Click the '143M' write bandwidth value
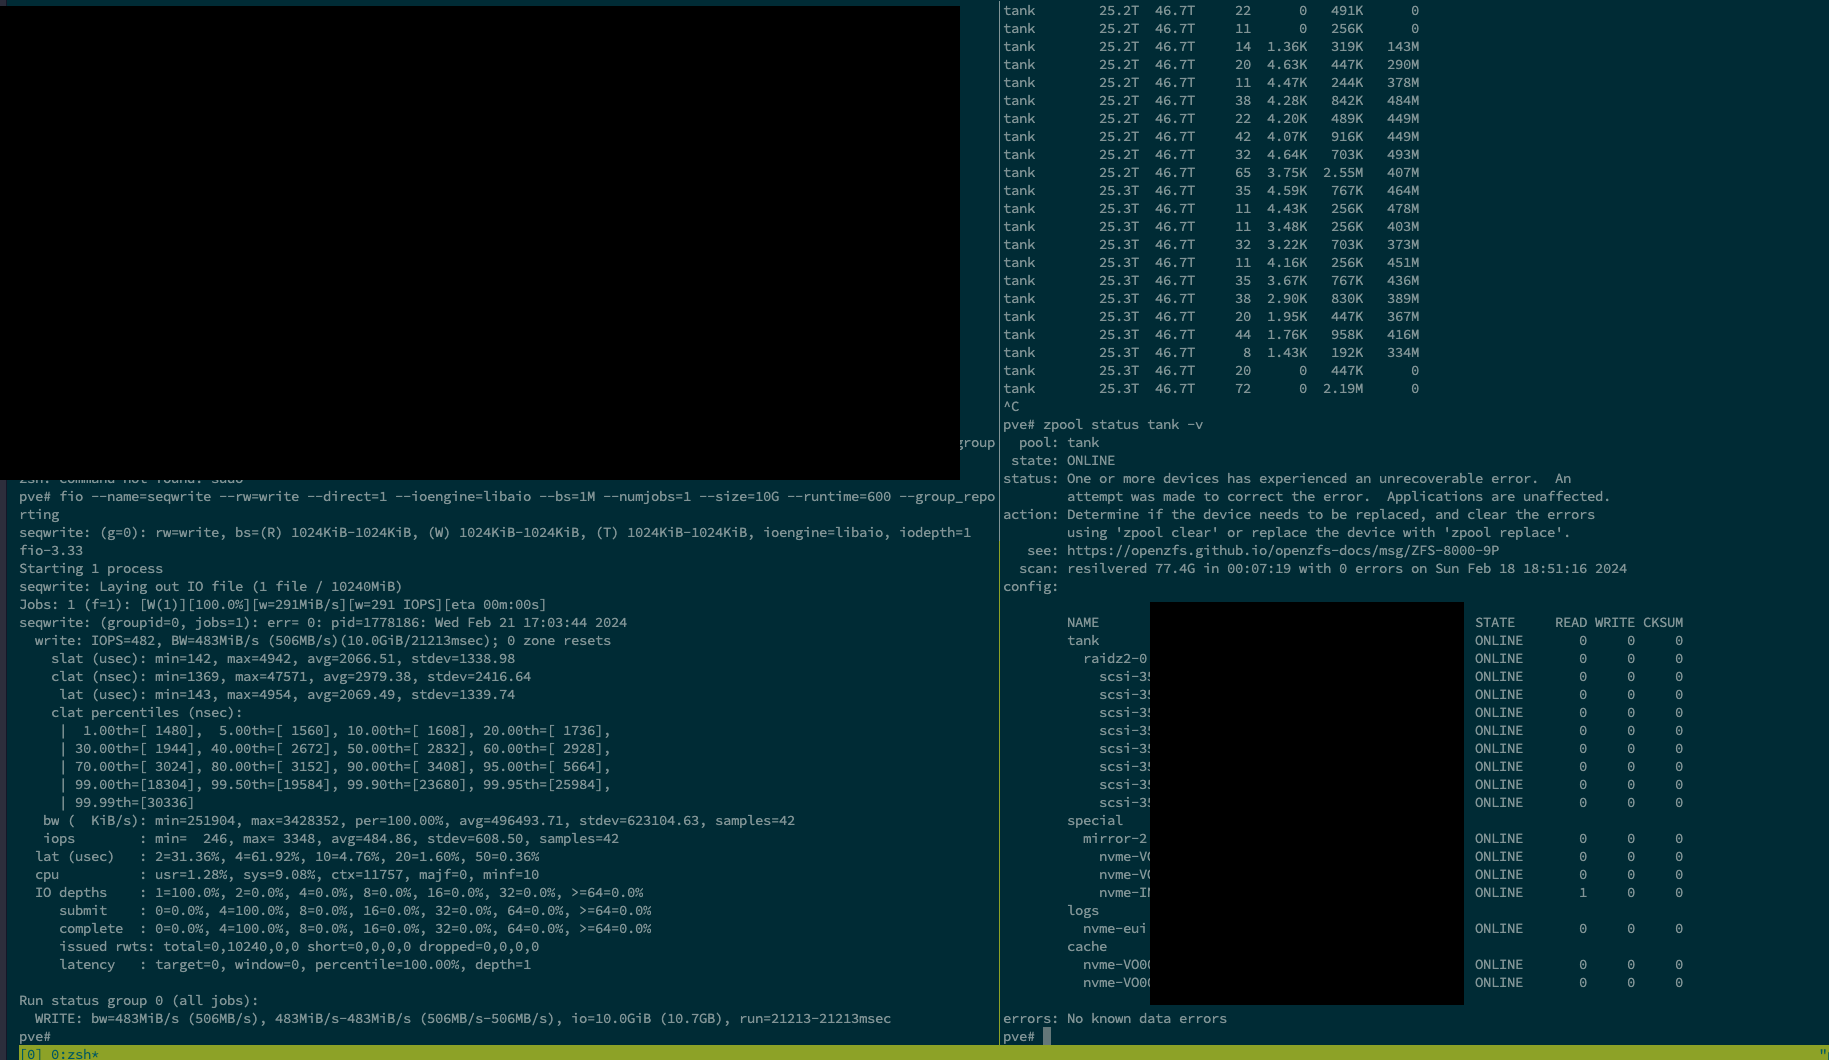Screen dimensions: 1829x1060 (1403, 46)
